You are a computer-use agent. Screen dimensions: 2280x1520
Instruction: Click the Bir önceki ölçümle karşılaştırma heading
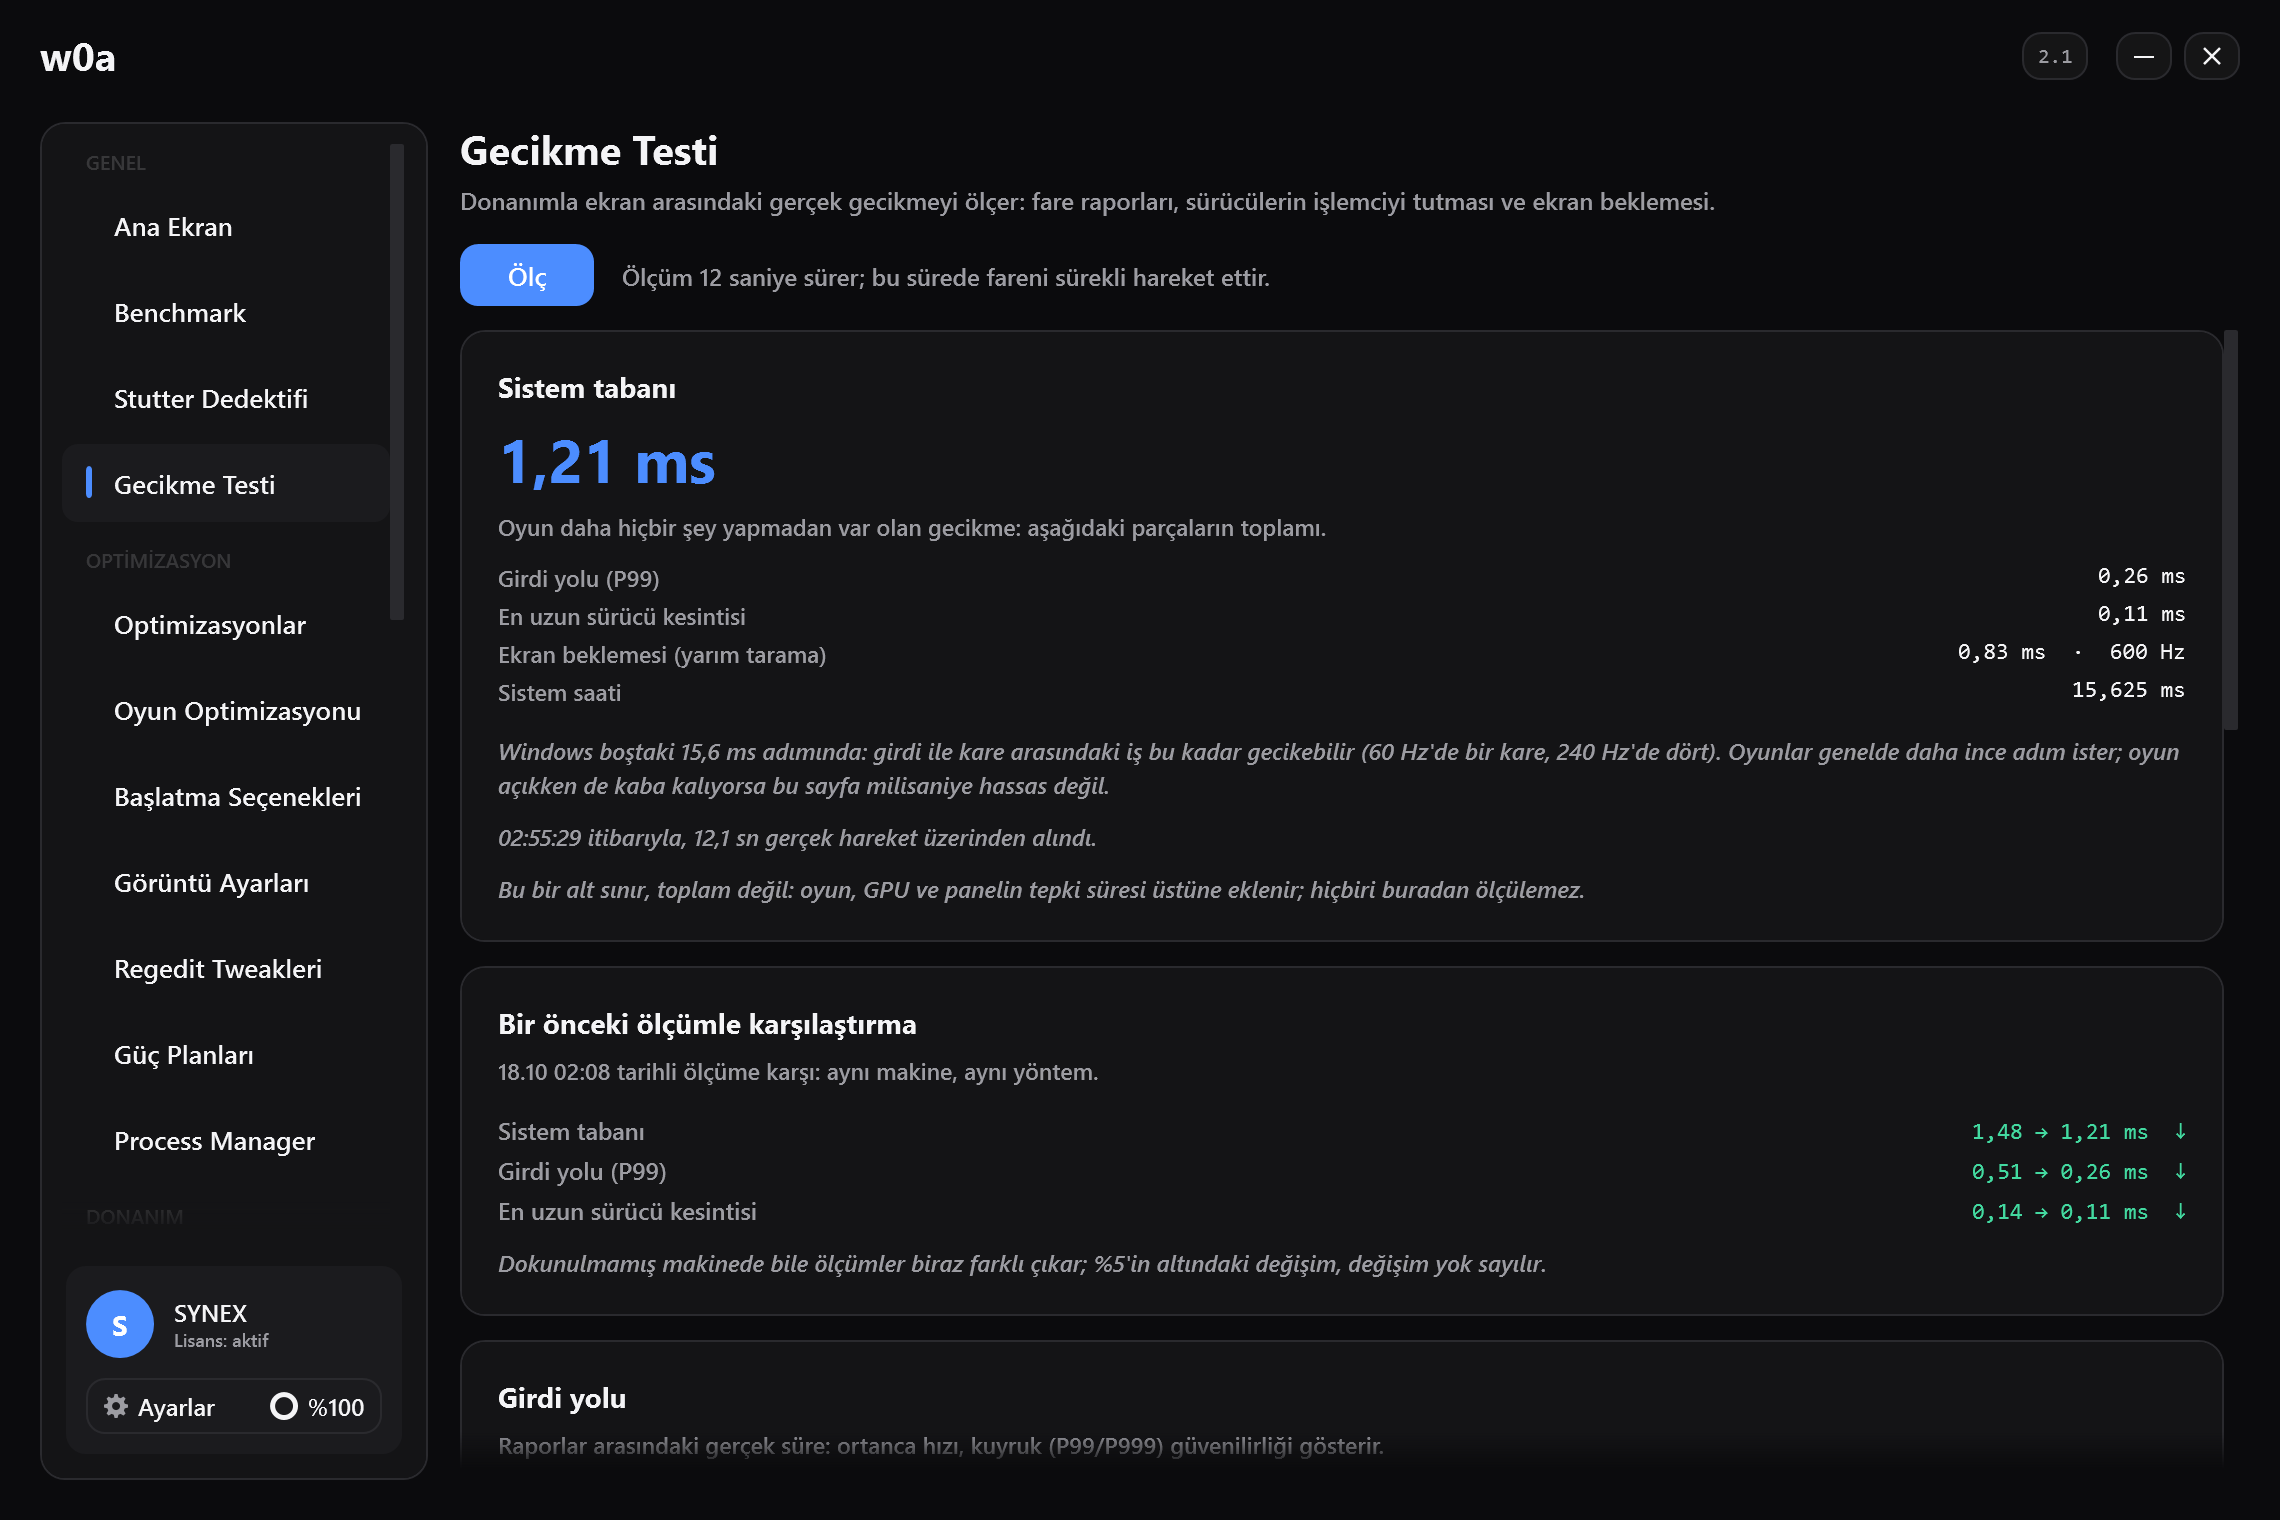tap(707, 1024)
